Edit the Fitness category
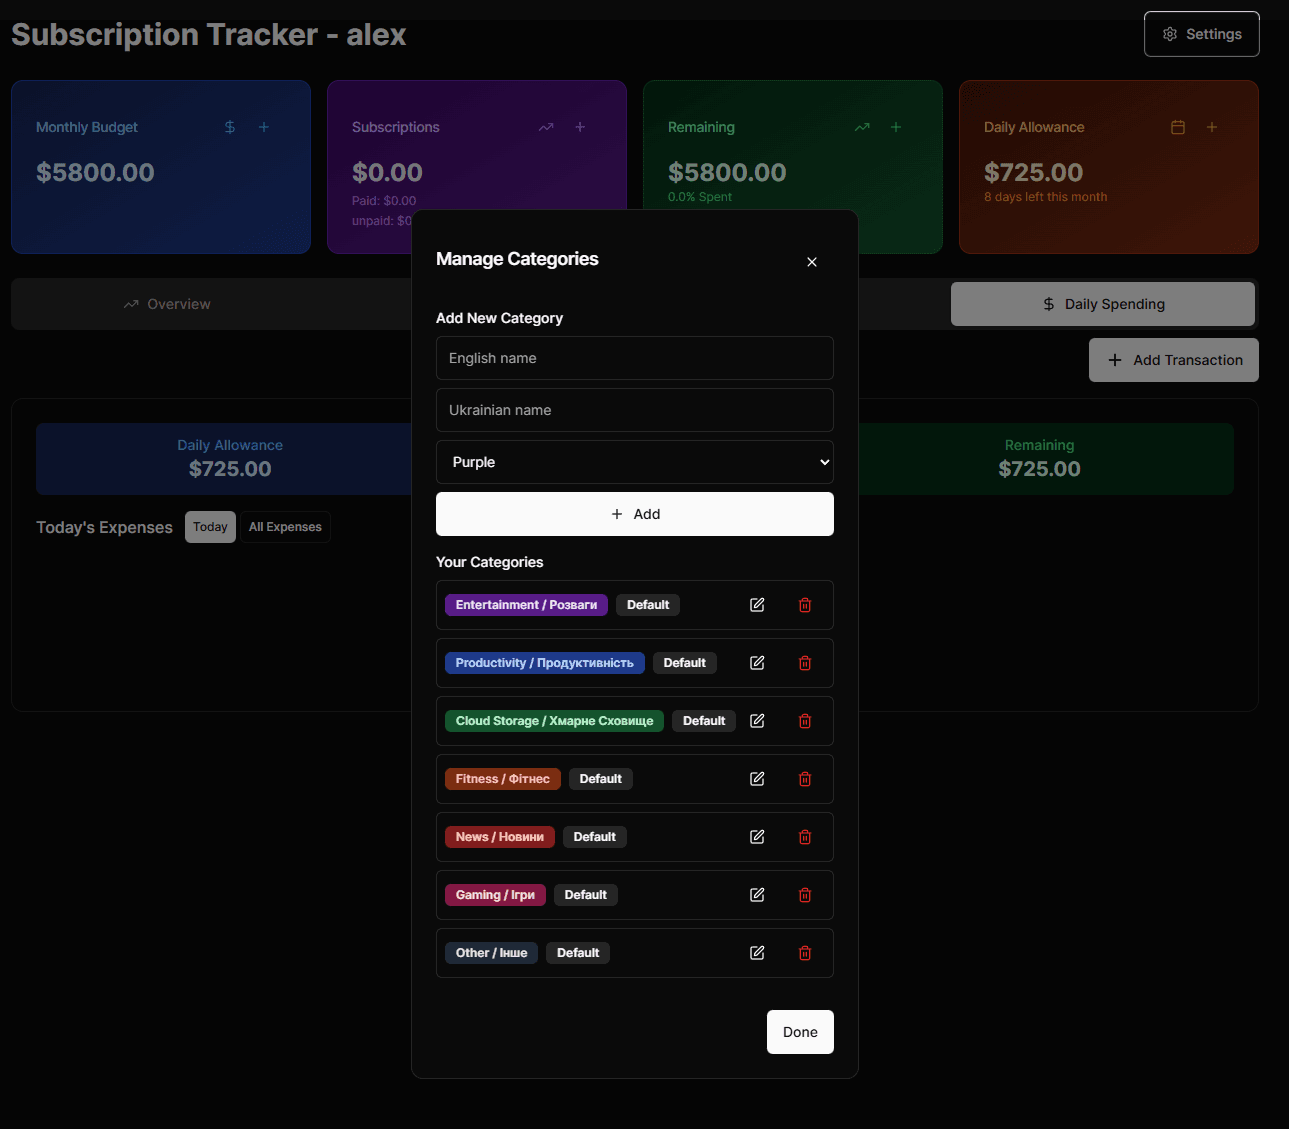The width and height of the screenshot is (1289, 1129). click(x=757, y=779)
